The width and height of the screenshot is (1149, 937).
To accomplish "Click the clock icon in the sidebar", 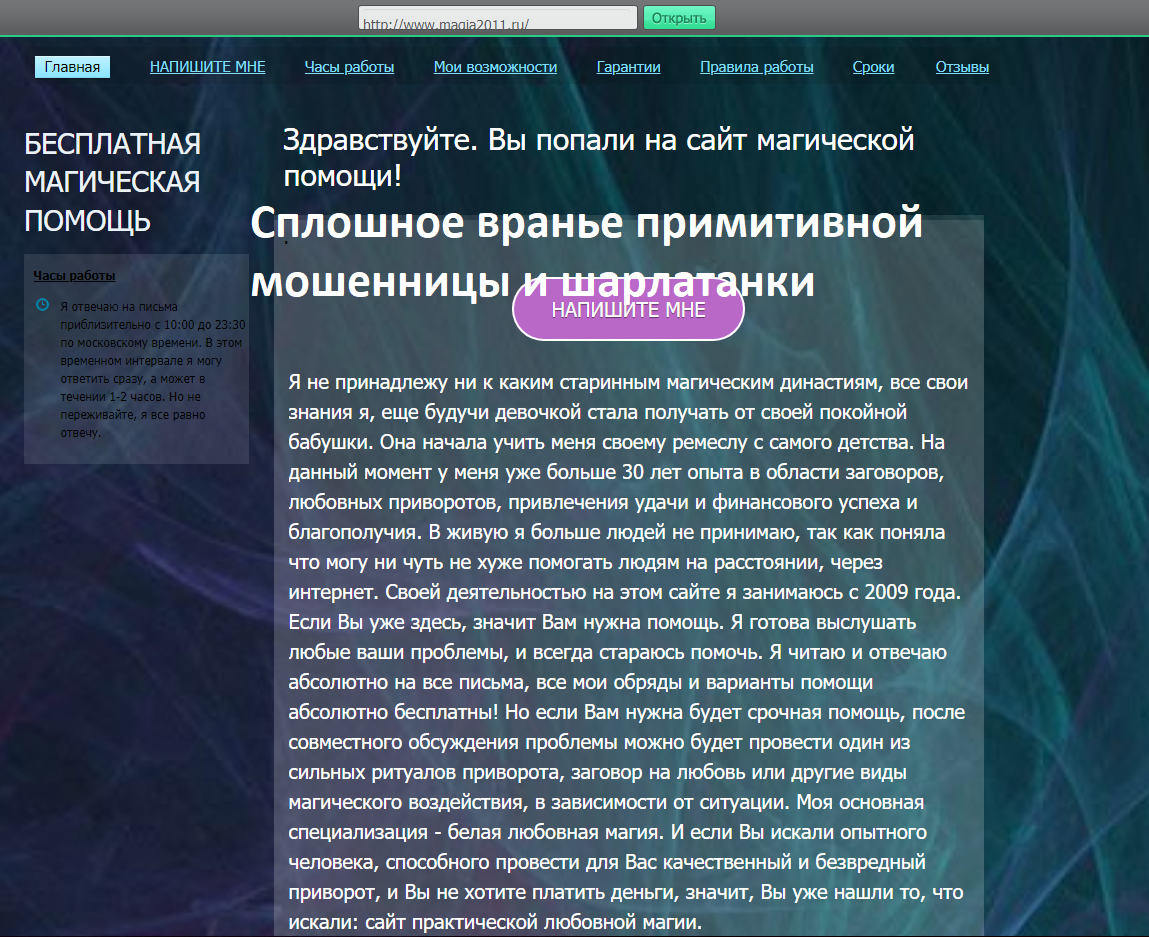I will pyautogui.click(x=42, y=305).
